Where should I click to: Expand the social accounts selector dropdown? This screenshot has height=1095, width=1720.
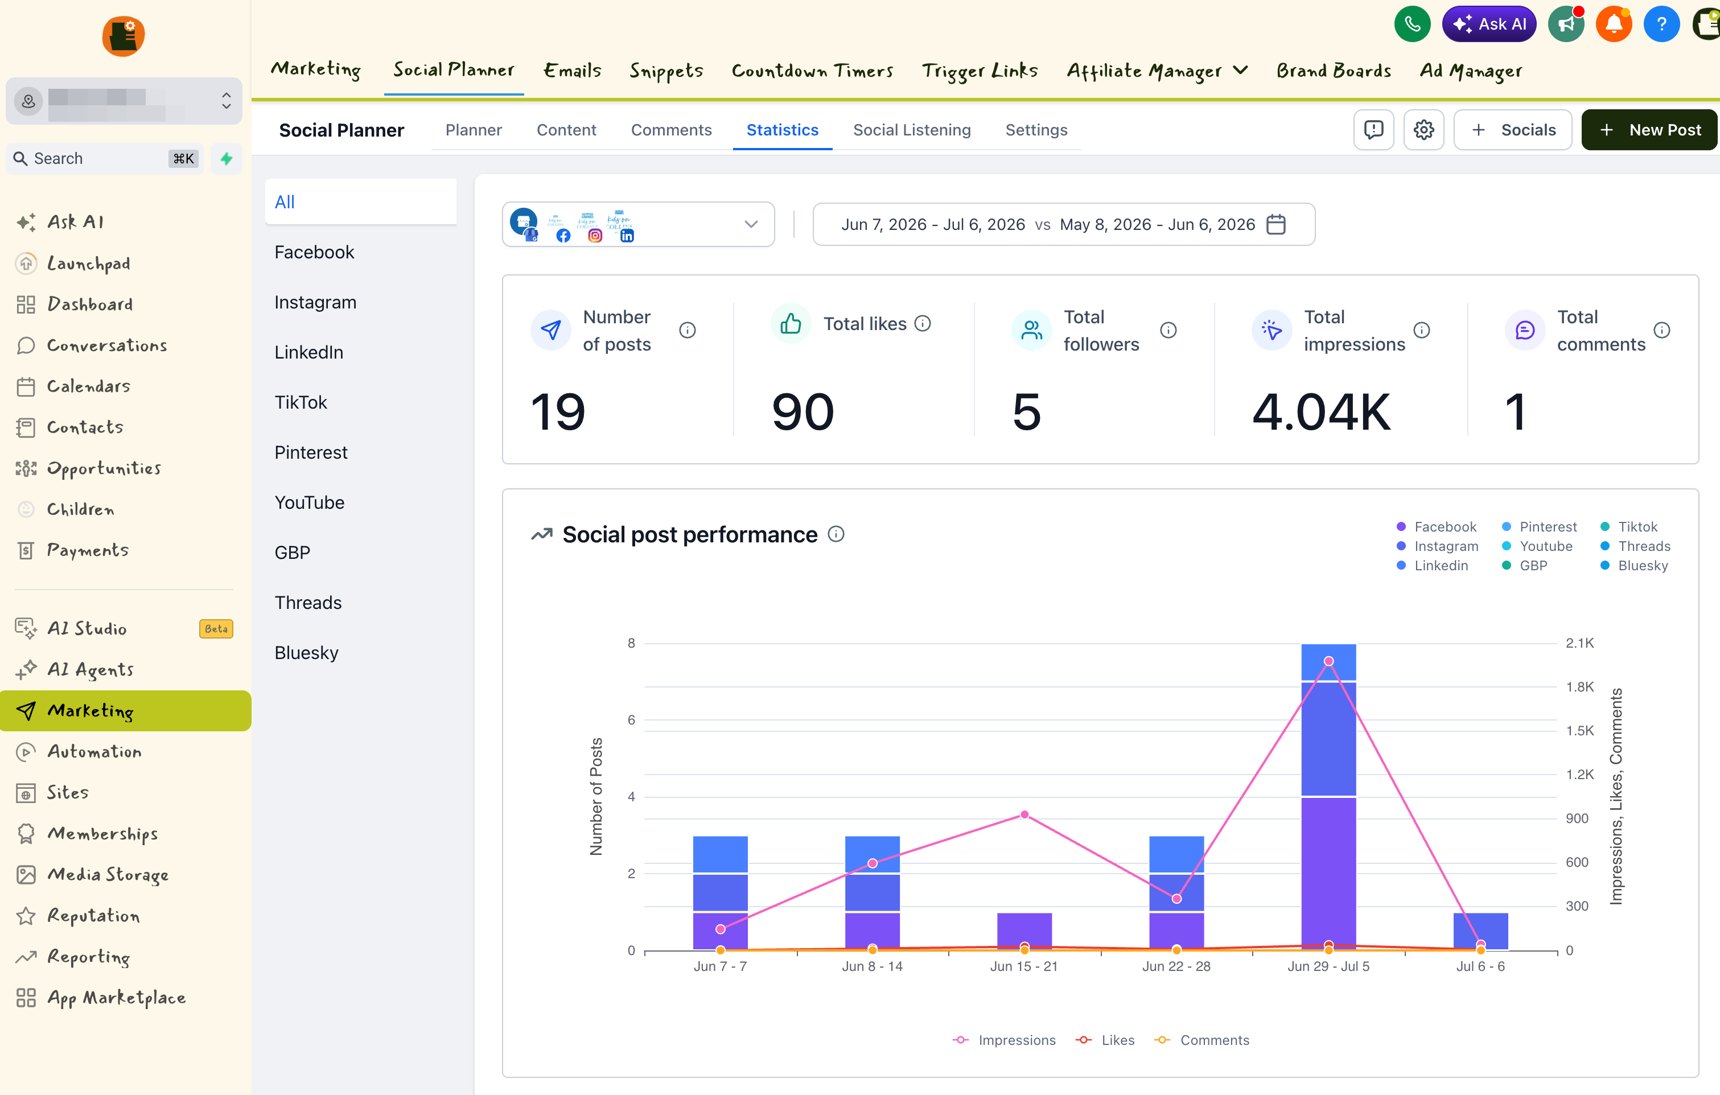coord(638,224)
